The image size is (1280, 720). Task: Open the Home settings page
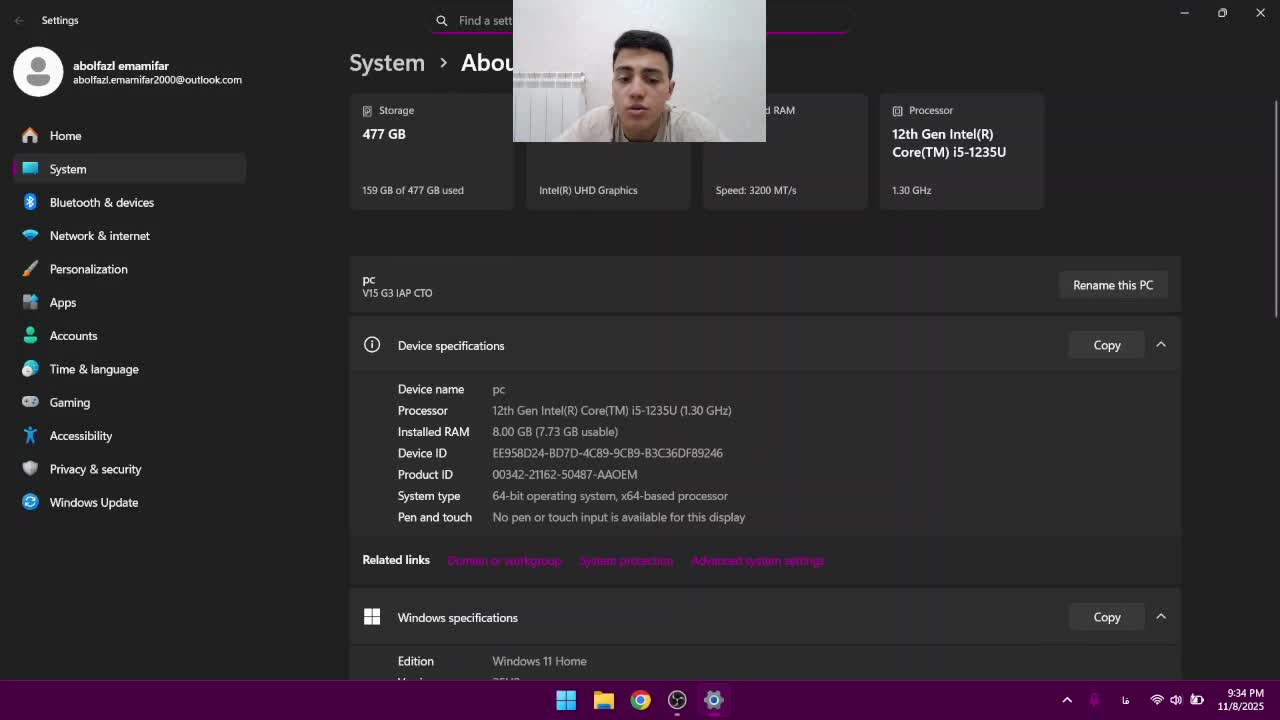click(65, 136)
